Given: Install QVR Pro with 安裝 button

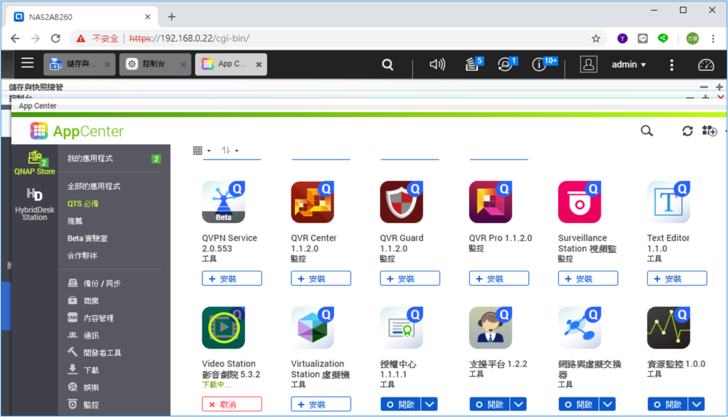Looking at the screenshot, I should pos(499,279).
